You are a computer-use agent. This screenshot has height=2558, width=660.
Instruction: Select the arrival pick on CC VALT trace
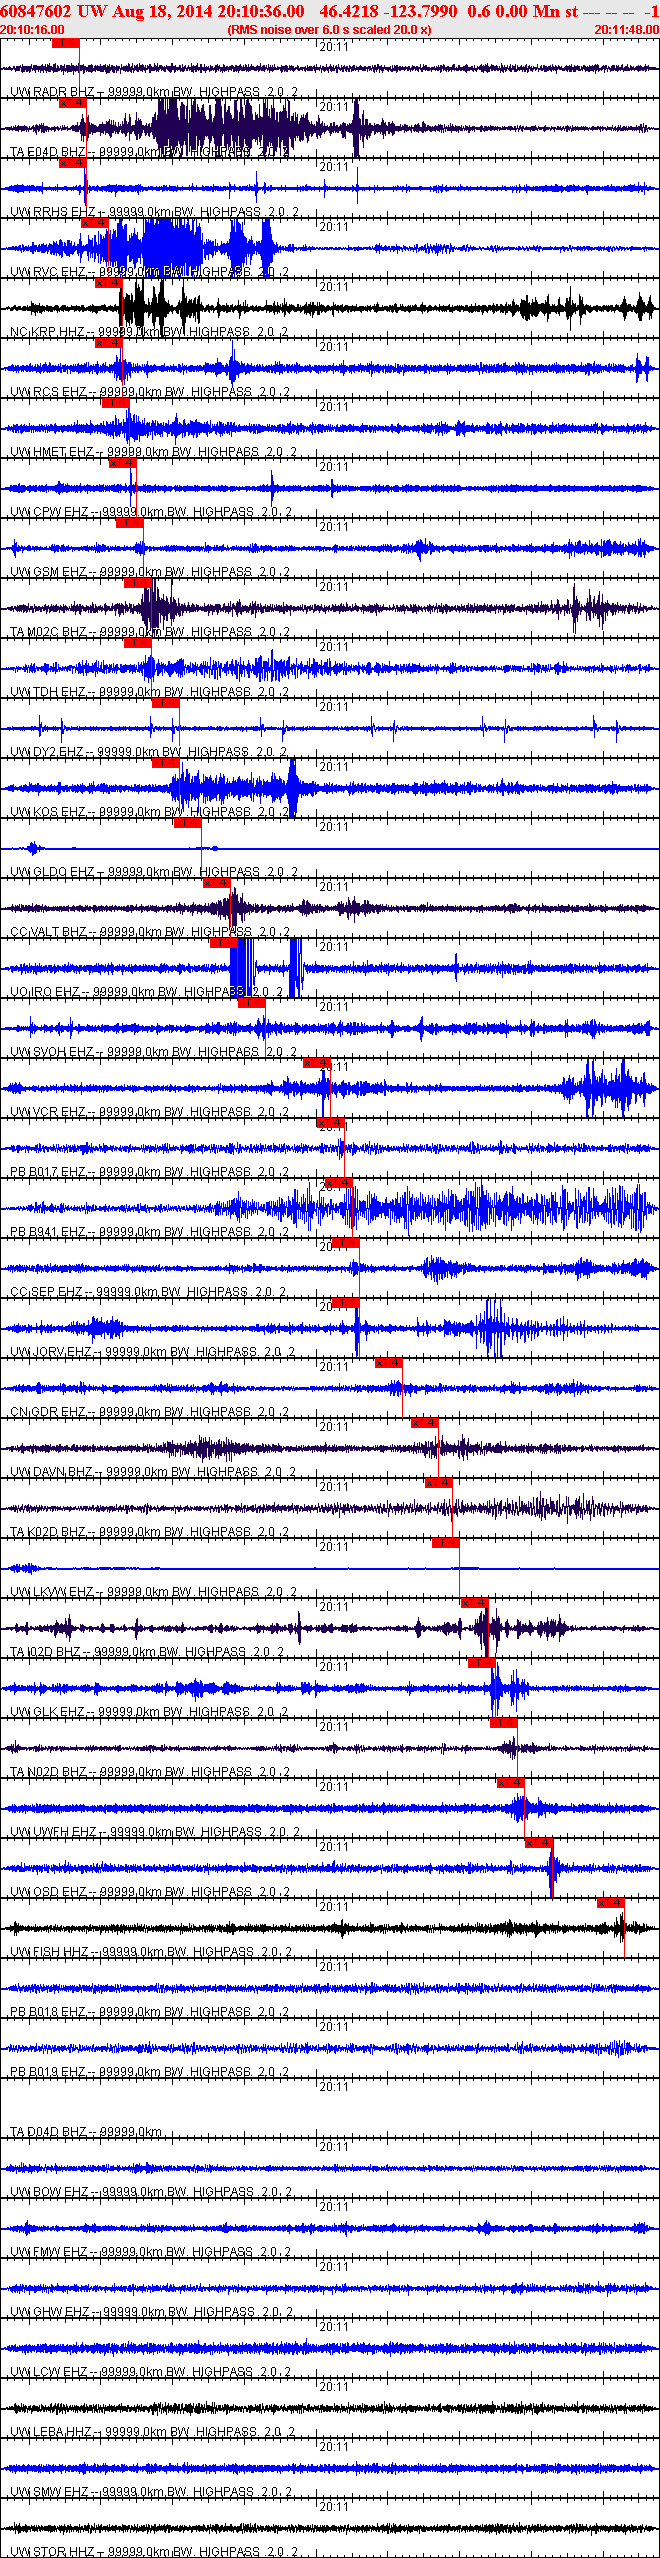coord(216,883)
